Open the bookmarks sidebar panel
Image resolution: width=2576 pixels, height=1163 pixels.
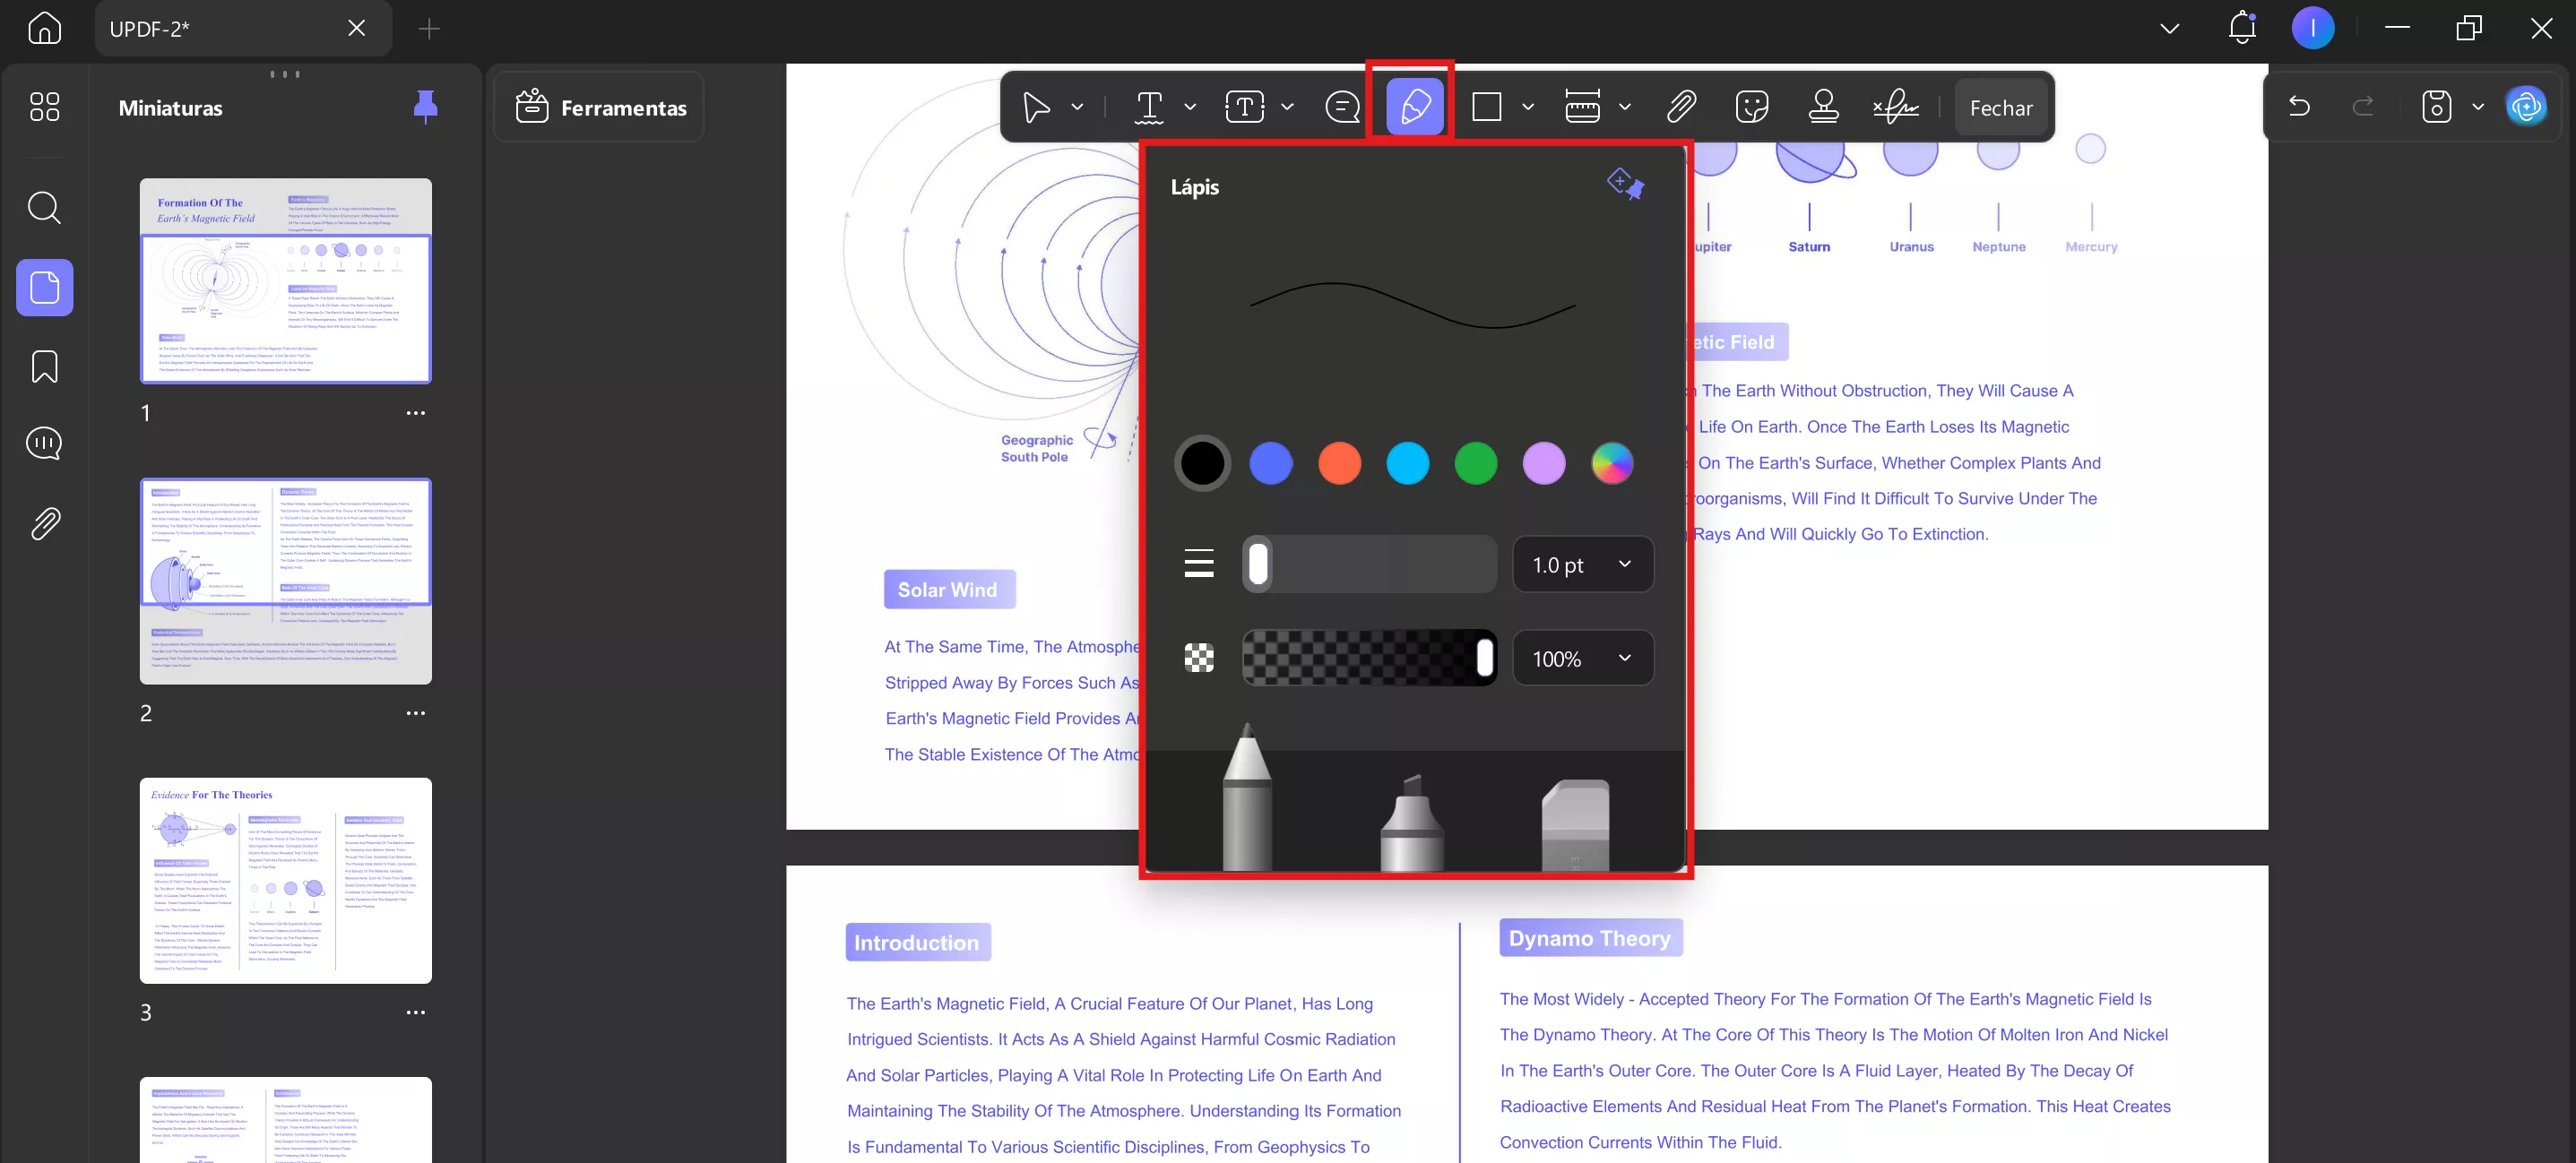44,367
